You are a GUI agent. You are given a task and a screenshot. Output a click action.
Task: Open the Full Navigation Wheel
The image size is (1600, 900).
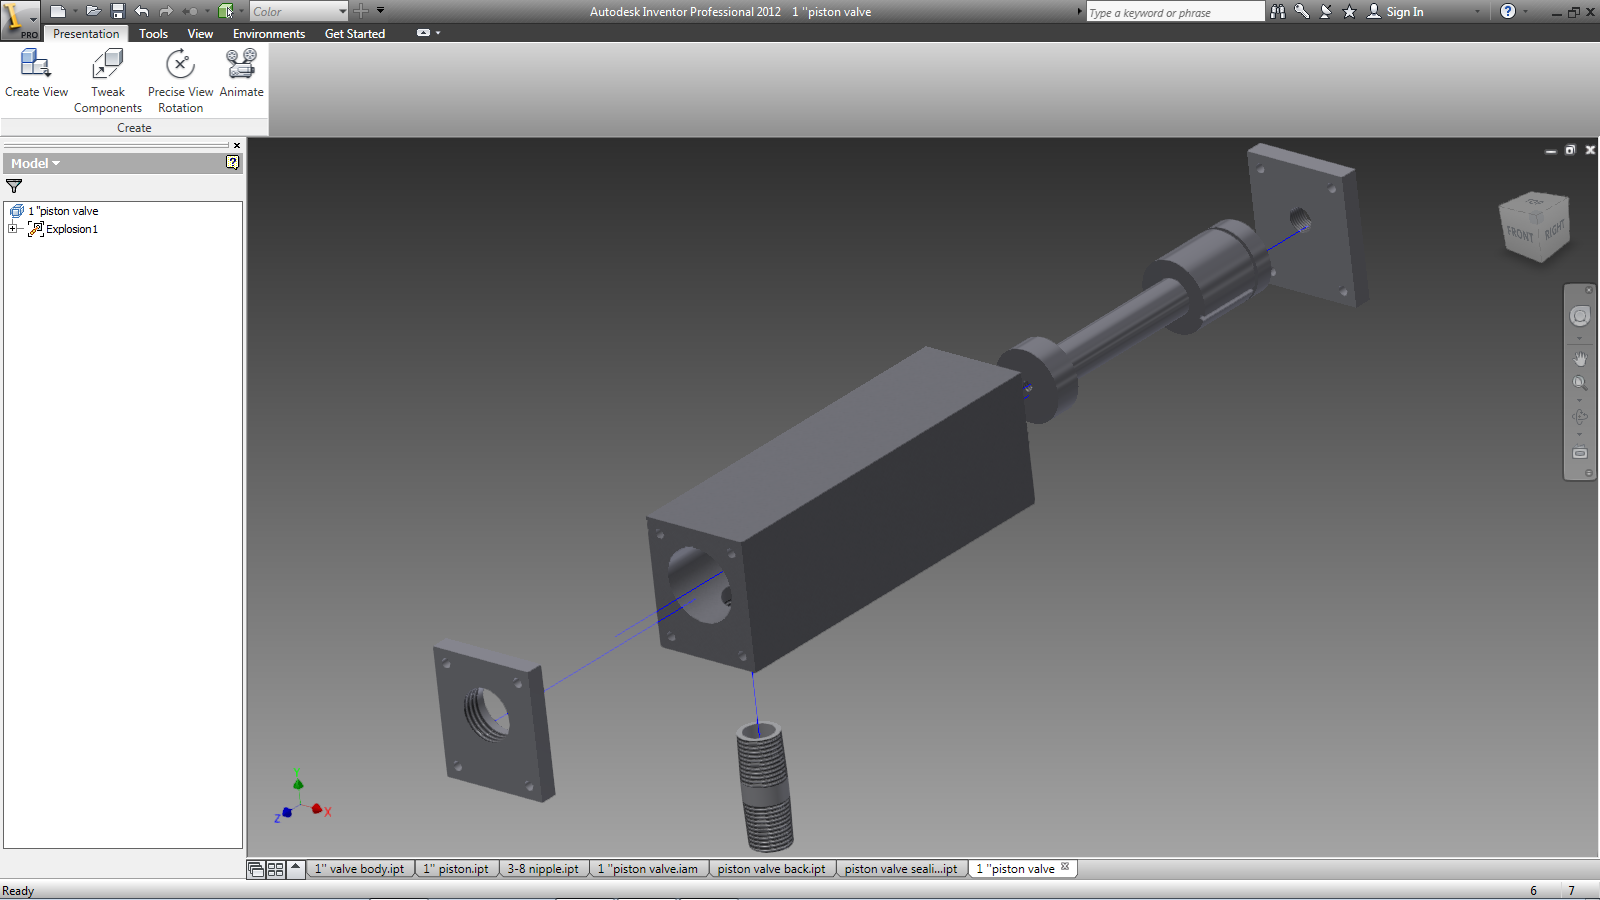point(1580,316)
